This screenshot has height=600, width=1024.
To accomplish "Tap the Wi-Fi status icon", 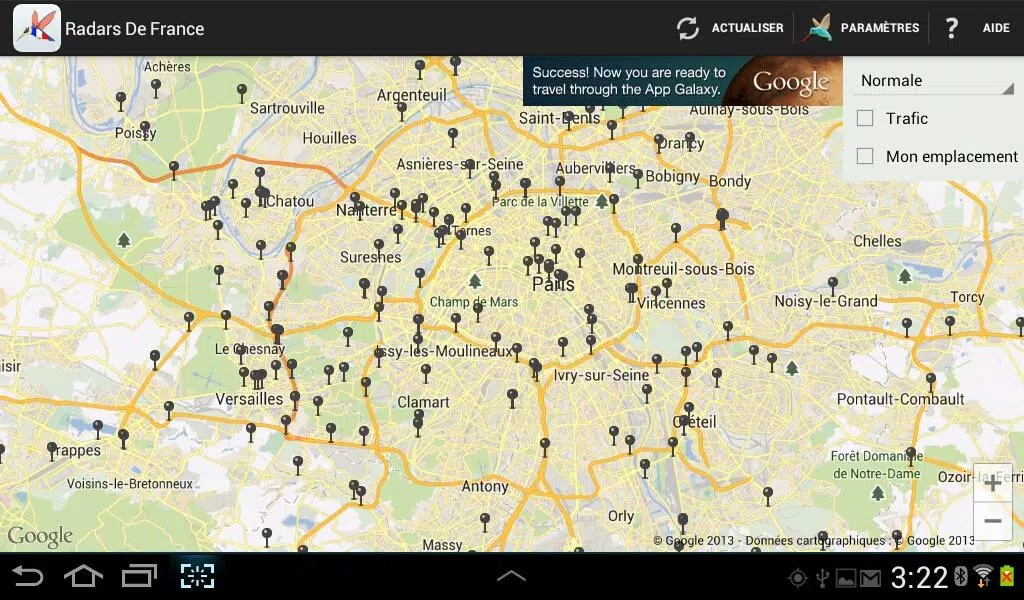I will (984, 576).
